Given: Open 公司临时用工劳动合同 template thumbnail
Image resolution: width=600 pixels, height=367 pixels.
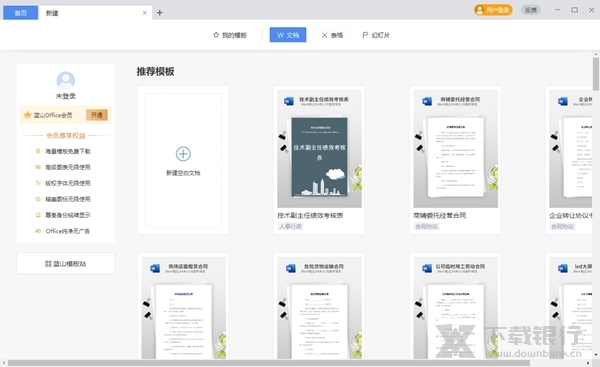Looking at the screenshot, I should tap(455, 308).
